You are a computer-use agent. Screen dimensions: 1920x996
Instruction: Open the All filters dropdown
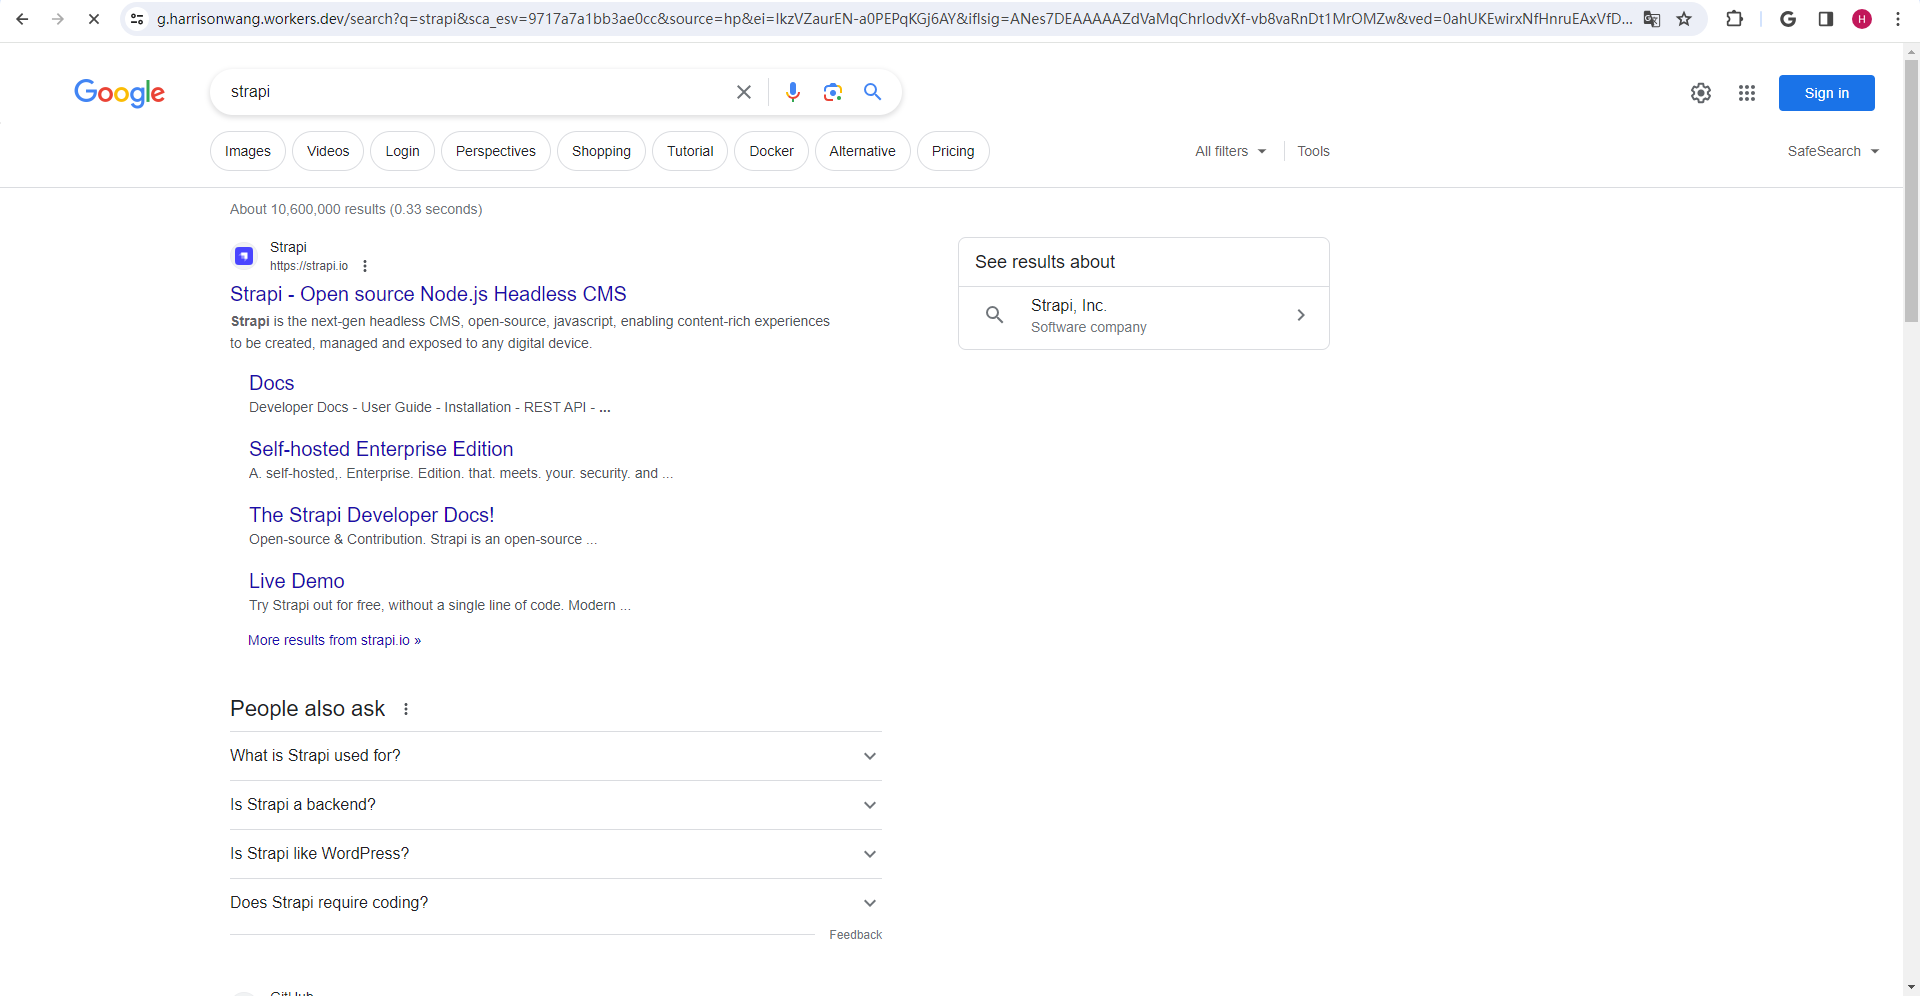tap(1230, 151)
